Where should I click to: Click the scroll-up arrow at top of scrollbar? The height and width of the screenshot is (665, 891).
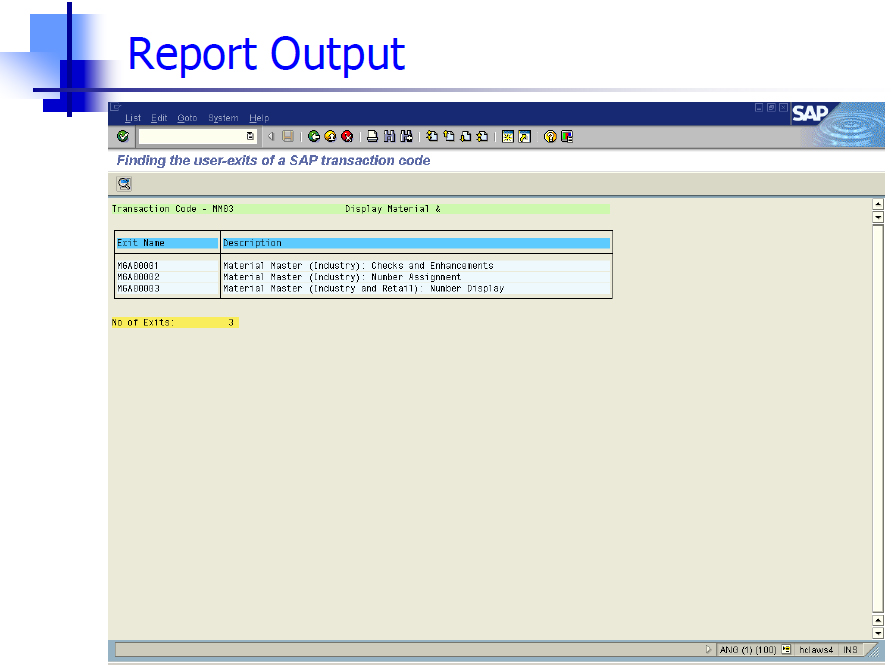coord(878,204)
